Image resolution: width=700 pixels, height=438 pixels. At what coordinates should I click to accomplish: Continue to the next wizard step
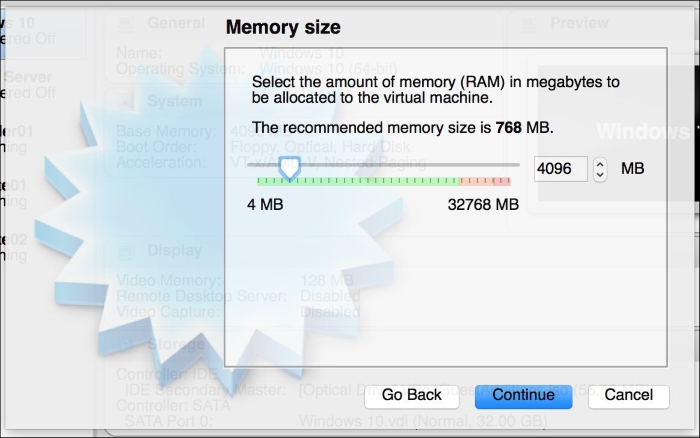pos(523,396)
